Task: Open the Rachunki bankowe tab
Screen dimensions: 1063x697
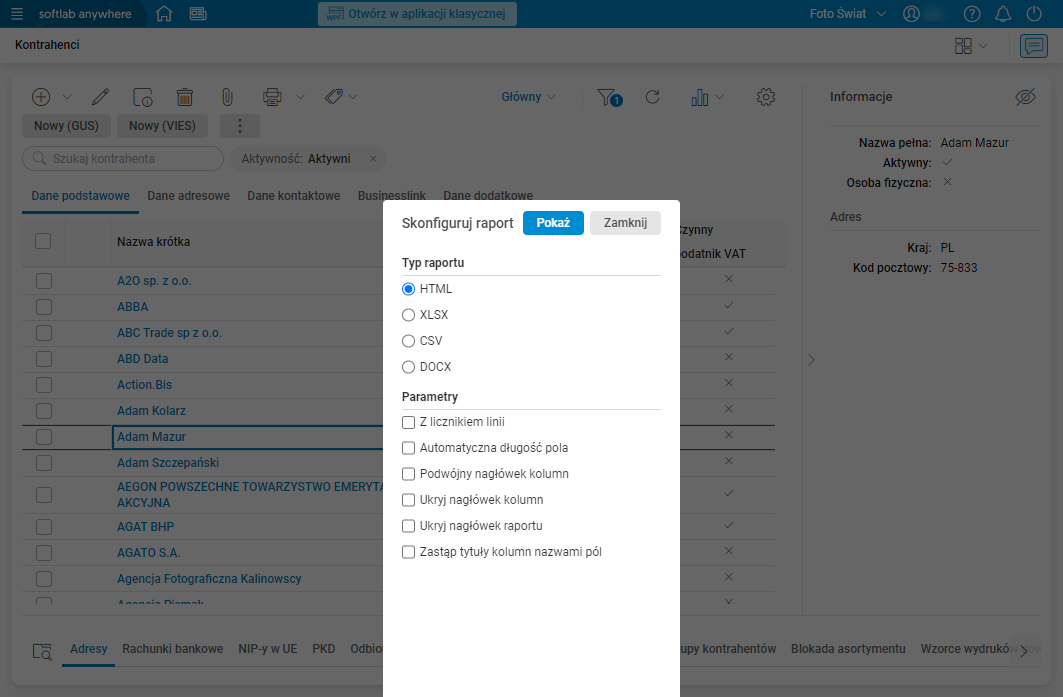Action: 172,649
